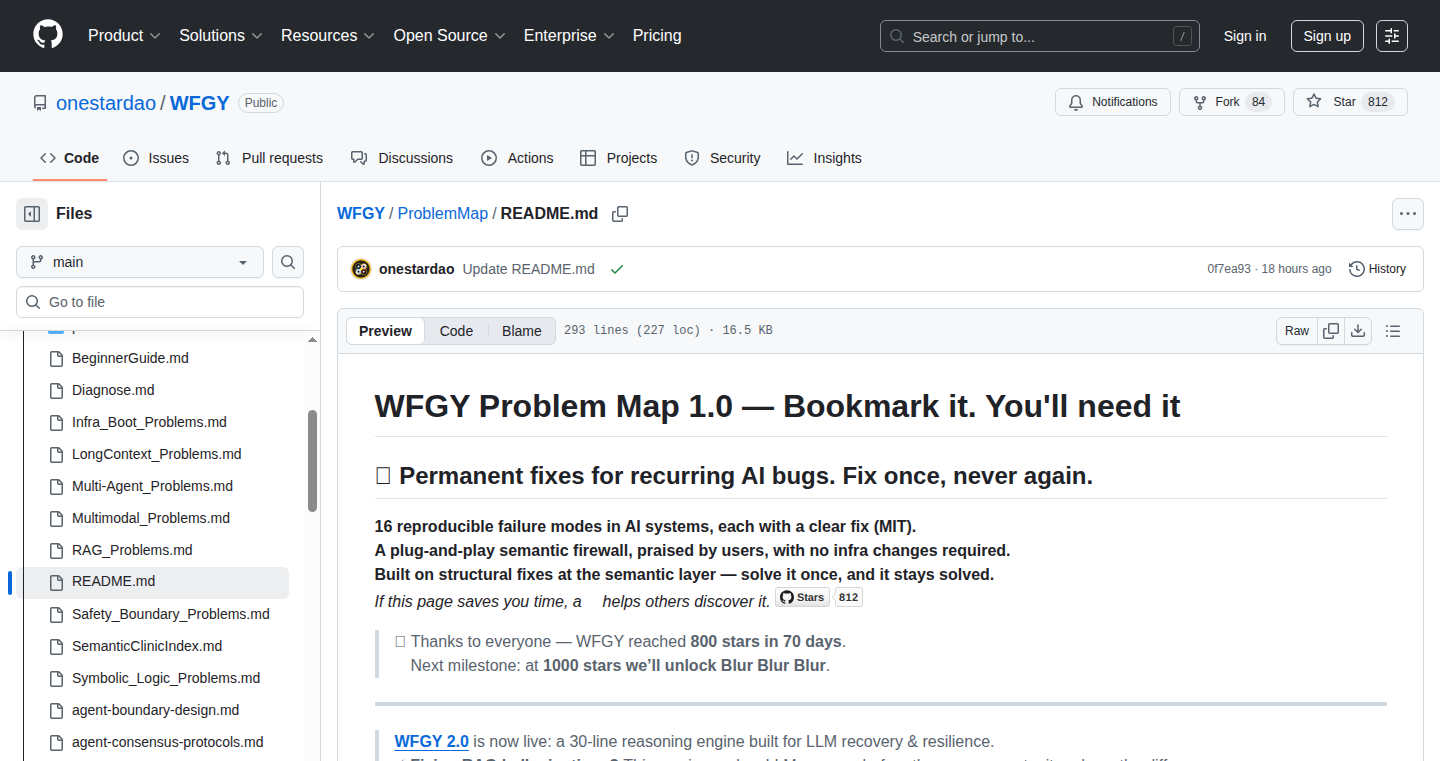Select the Preview view toggle
This screenshot has width=1440, height=761.
[x=386, y=331]
